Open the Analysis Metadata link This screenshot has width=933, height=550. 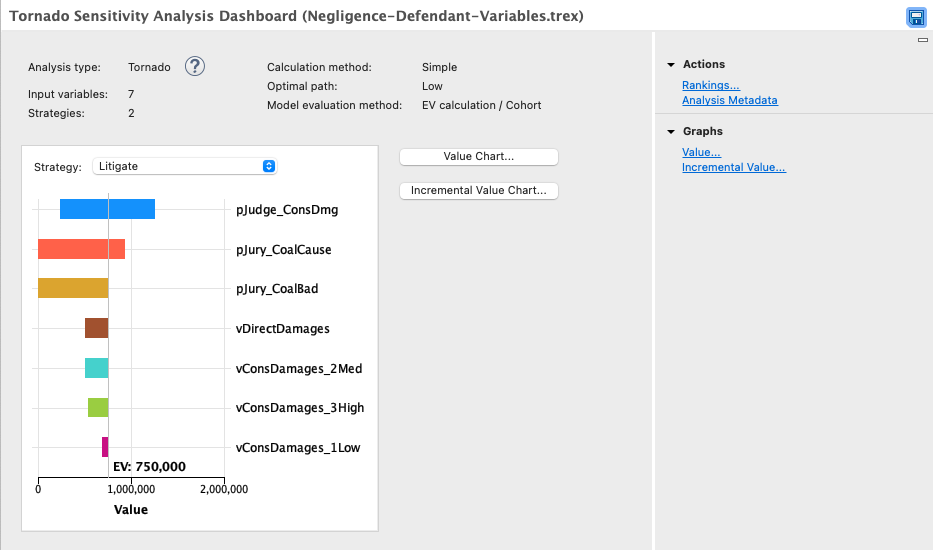point(729,101)
